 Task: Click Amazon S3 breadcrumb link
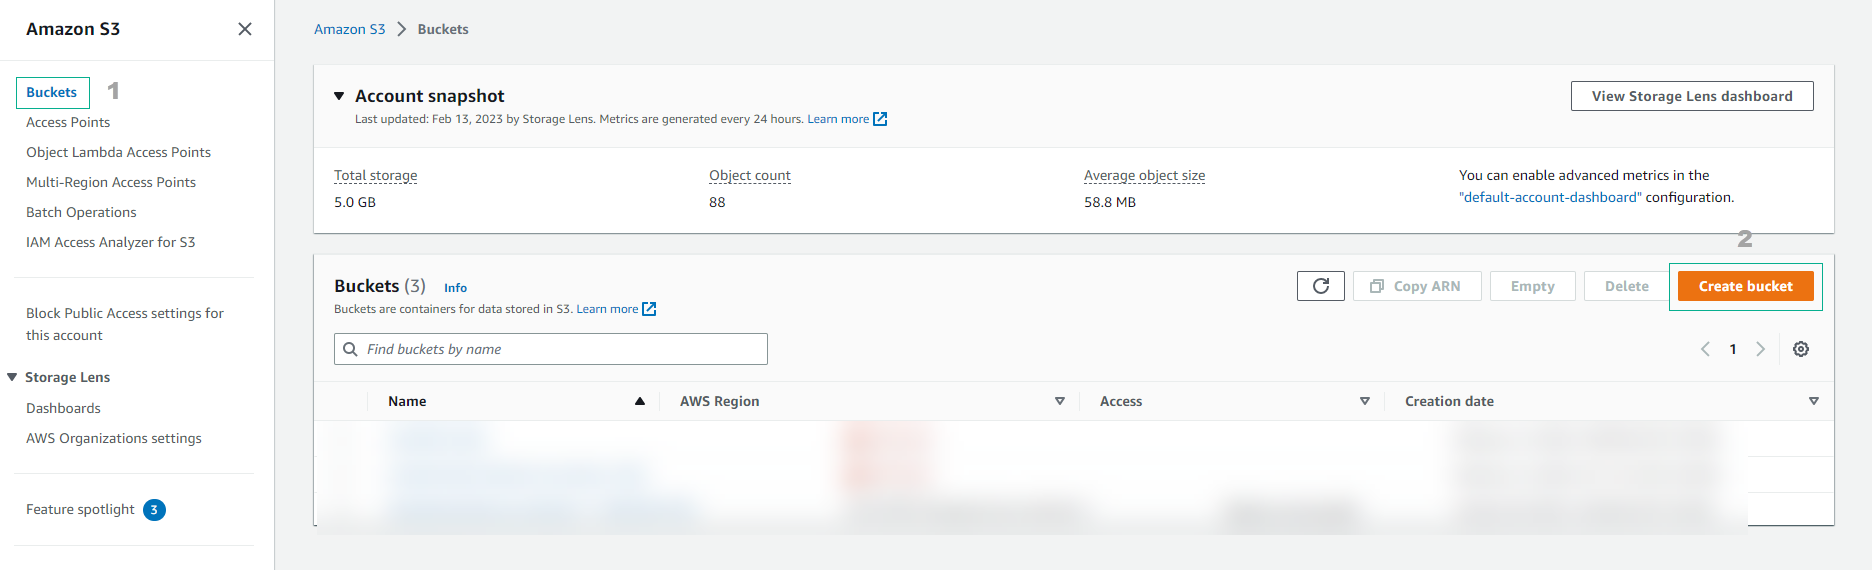click(350, 29)
